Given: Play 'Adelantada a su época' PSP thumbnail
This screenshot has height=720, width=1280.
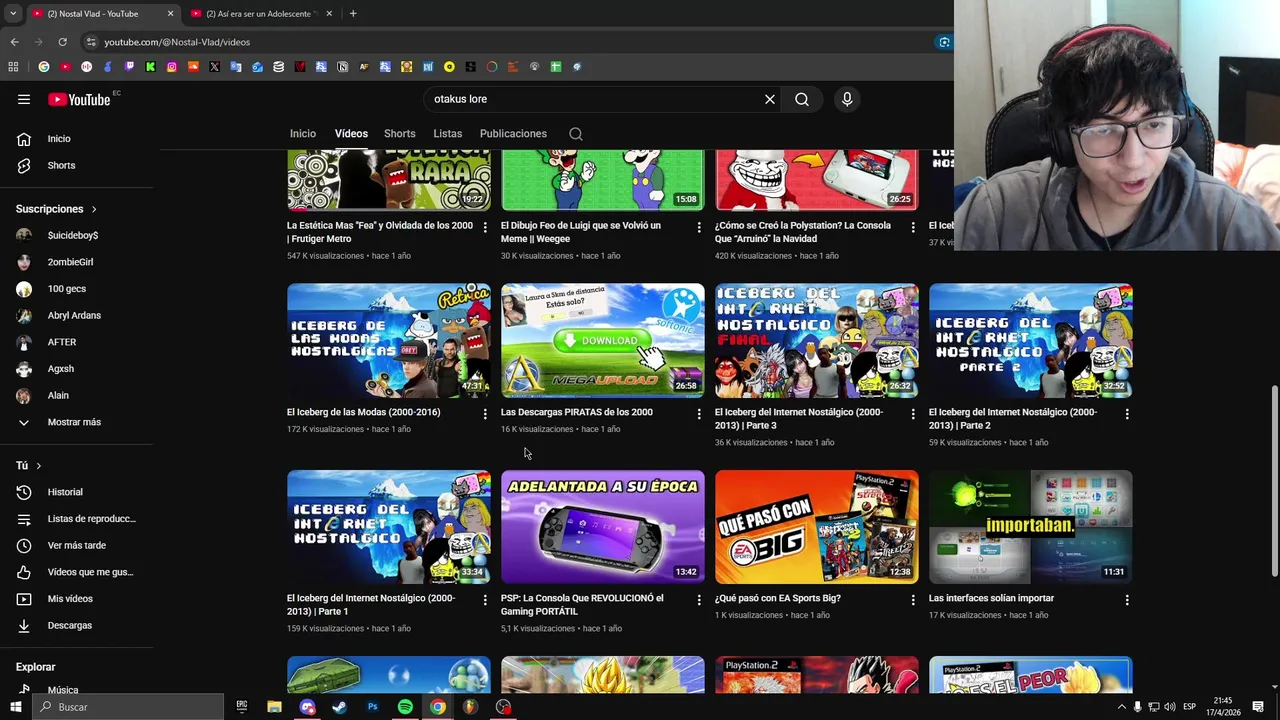Looking at the screenshot, I should pyautogui.click(x=603, y=527).
